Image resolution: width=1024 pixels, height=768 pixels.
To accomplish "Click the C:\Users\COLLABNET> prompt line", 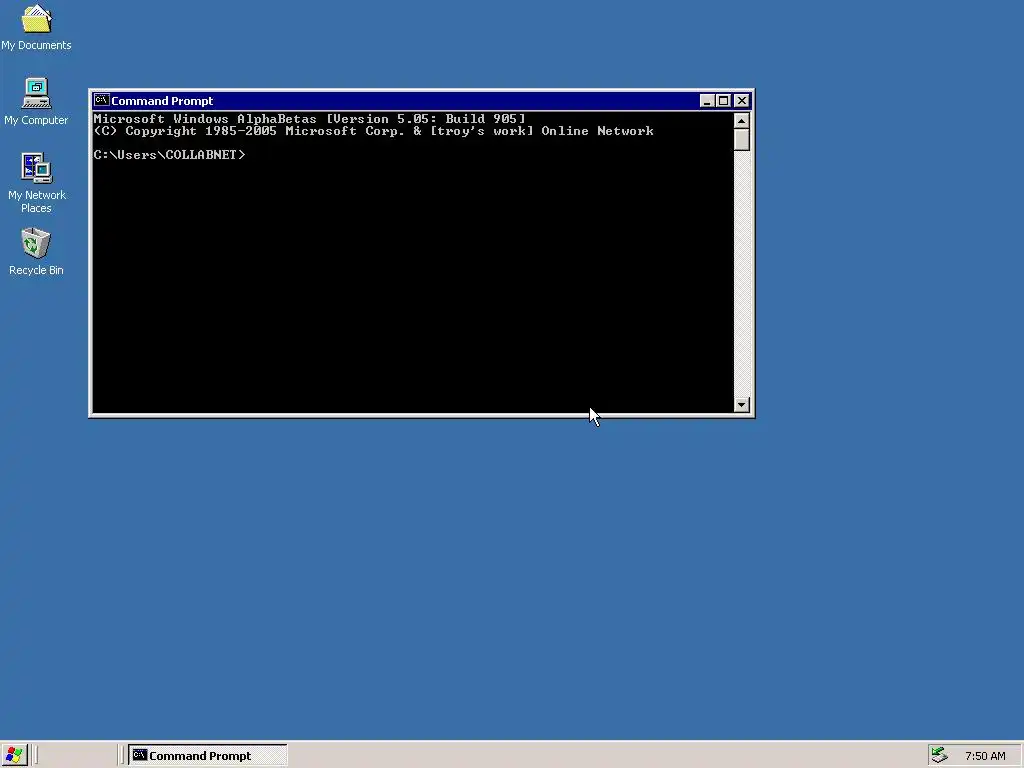I will 169,155.
